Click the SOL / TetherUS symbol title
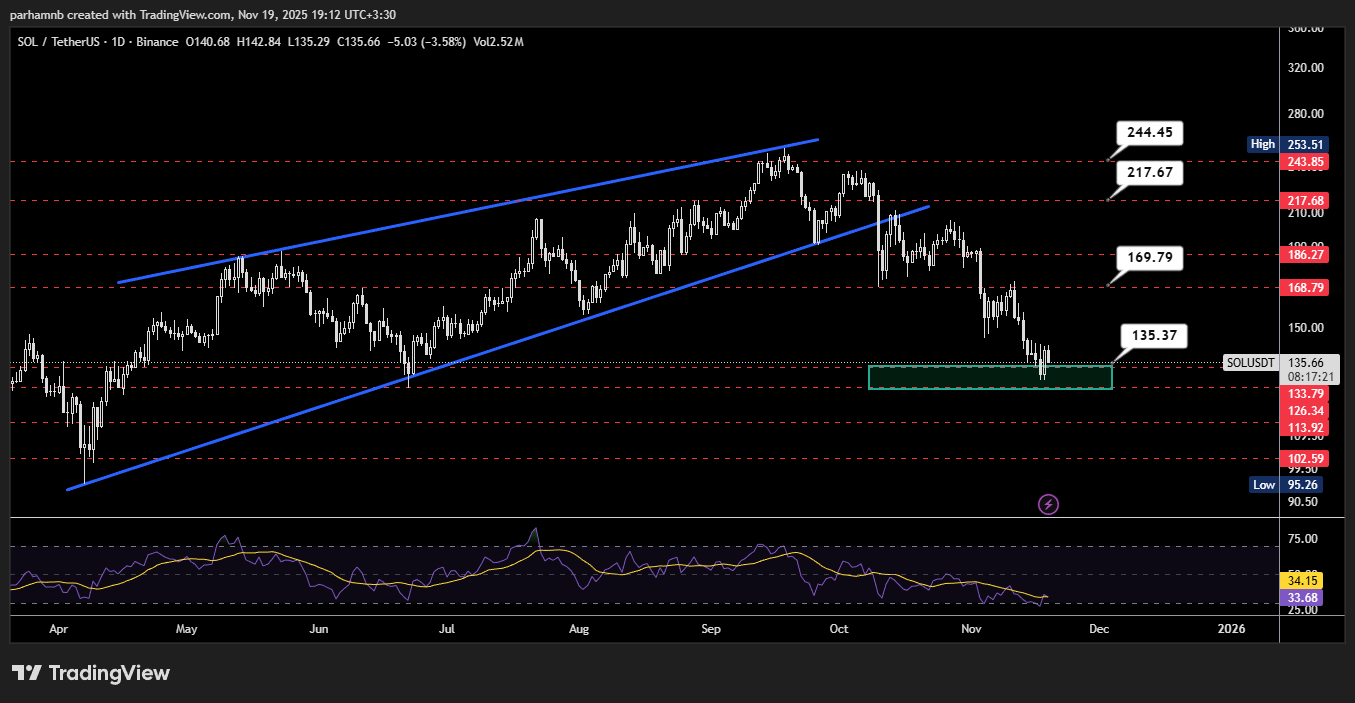 tap(61, 41)
